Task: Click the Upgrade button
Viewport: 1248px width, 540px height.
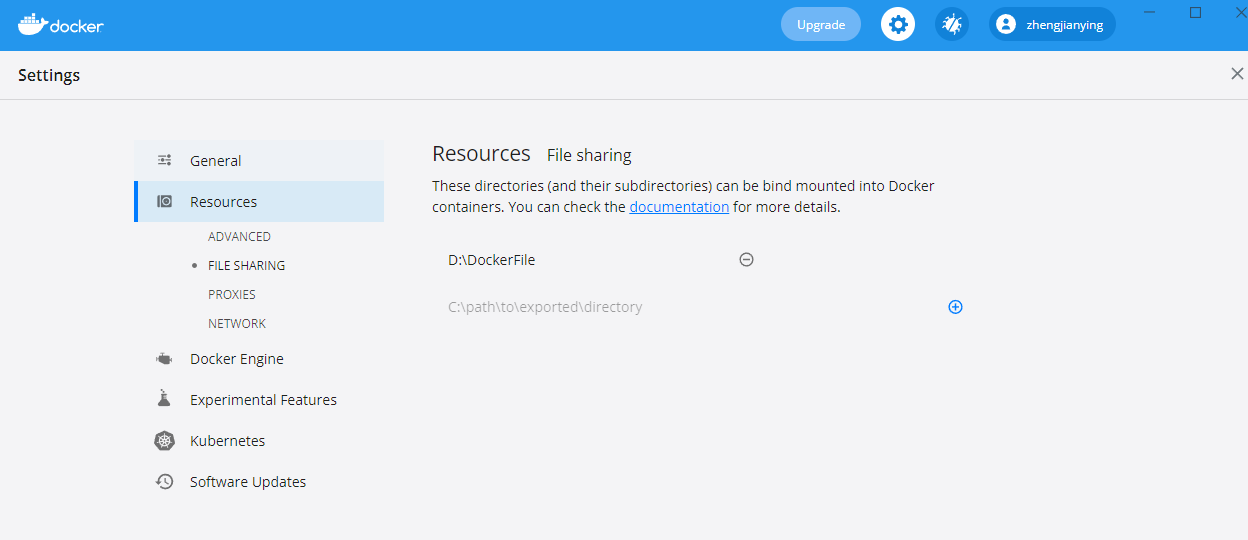Action: pos(821,24)
